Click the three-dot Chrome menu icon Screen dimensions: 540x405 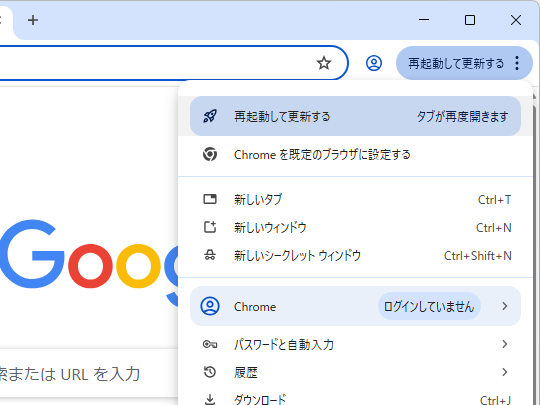(517, 63)
